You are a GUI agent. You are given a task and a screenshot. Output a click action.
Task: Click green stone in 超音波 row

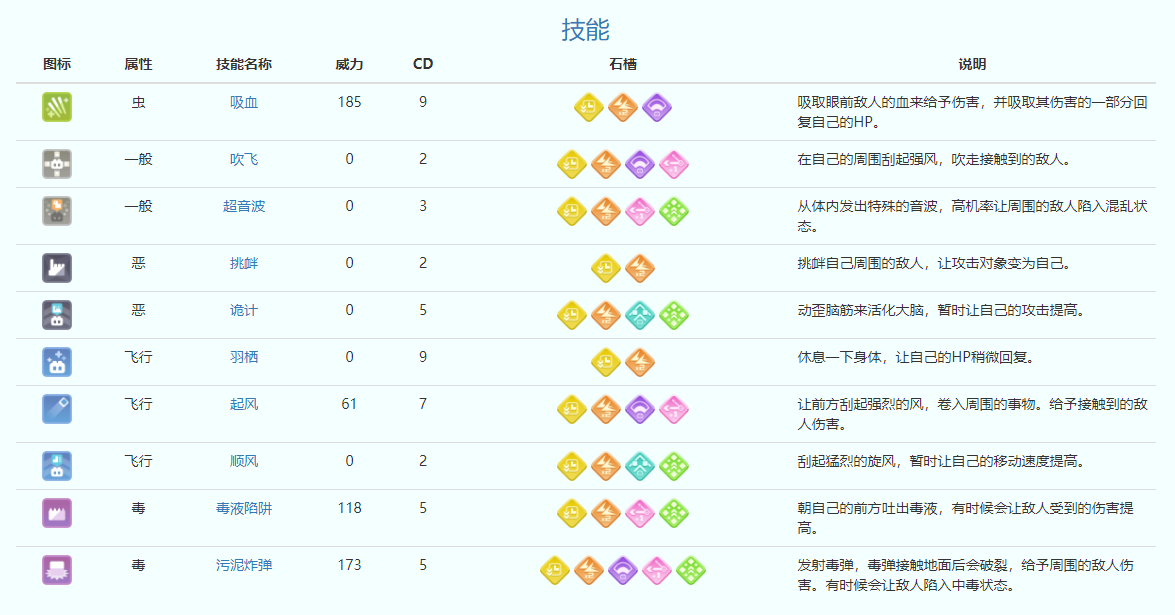coord(674,211)
